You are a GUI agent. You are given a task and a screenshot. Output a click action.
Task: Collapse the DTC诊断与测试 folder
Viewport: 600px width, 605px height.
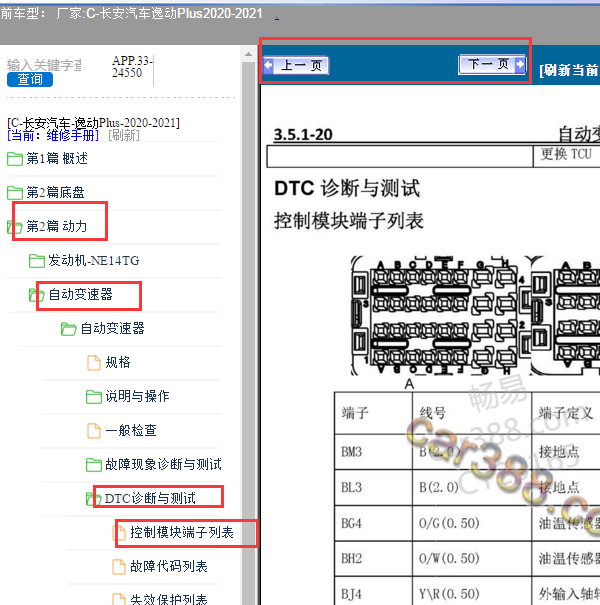(150, 499)
